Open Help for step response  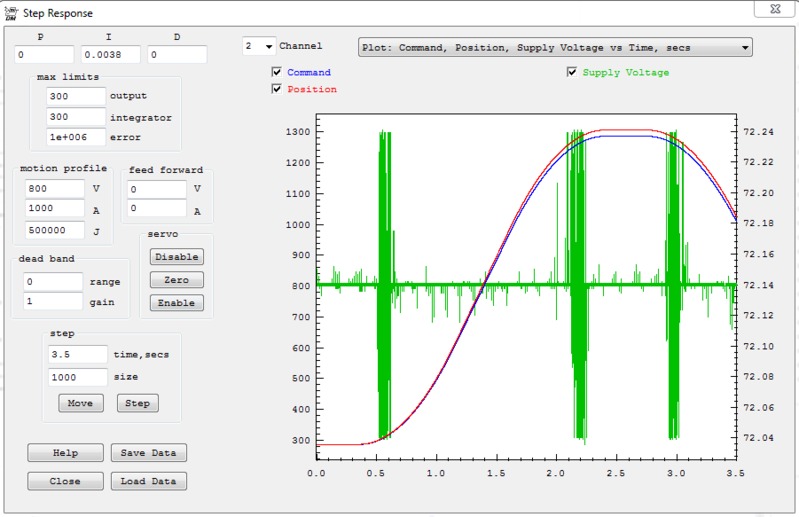pos(65,453)
